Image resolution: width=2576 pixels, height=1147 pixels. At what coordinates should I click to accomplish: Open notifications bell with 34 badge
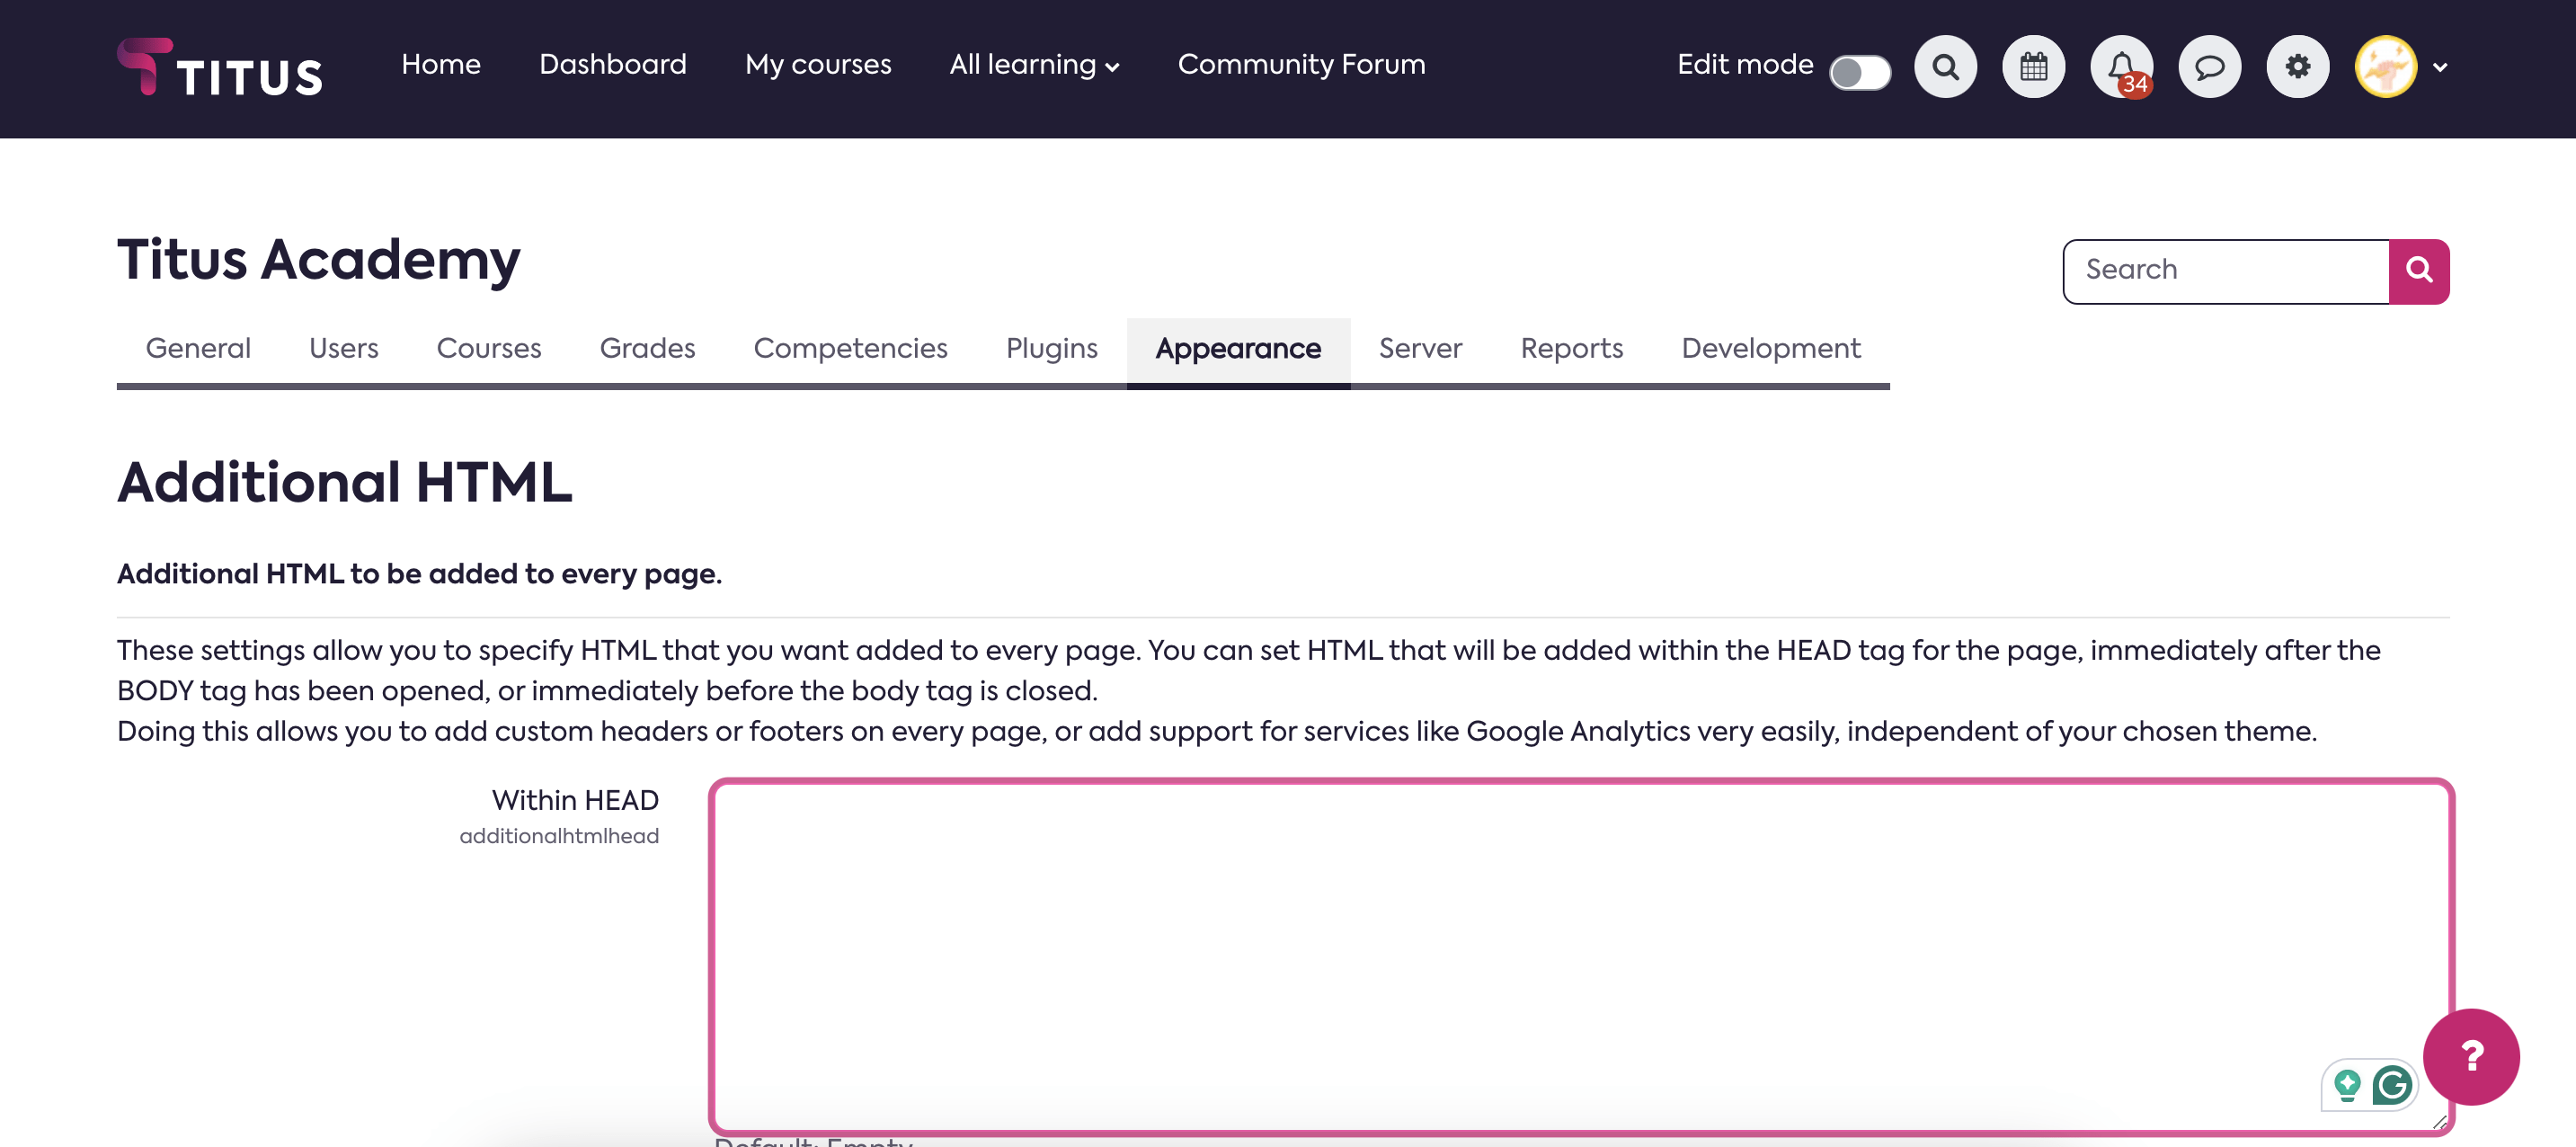click(x=2121, y=67)
